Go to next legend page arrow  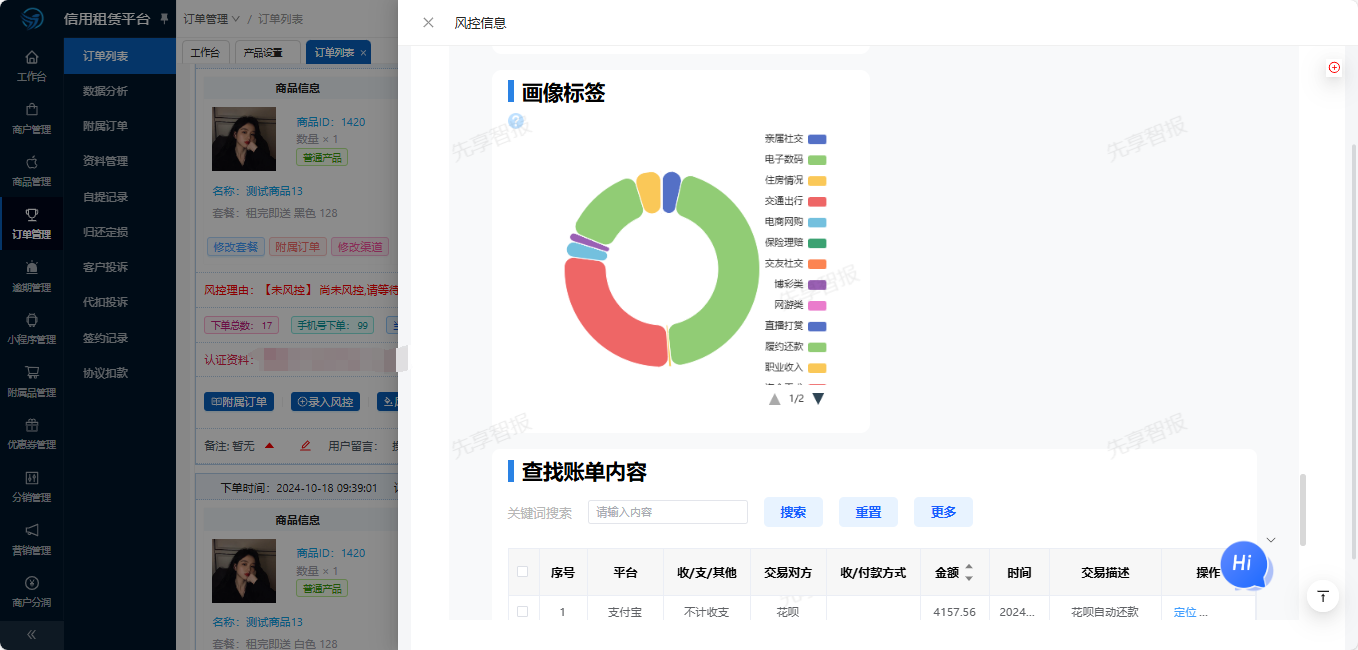(x=818, y=398)
